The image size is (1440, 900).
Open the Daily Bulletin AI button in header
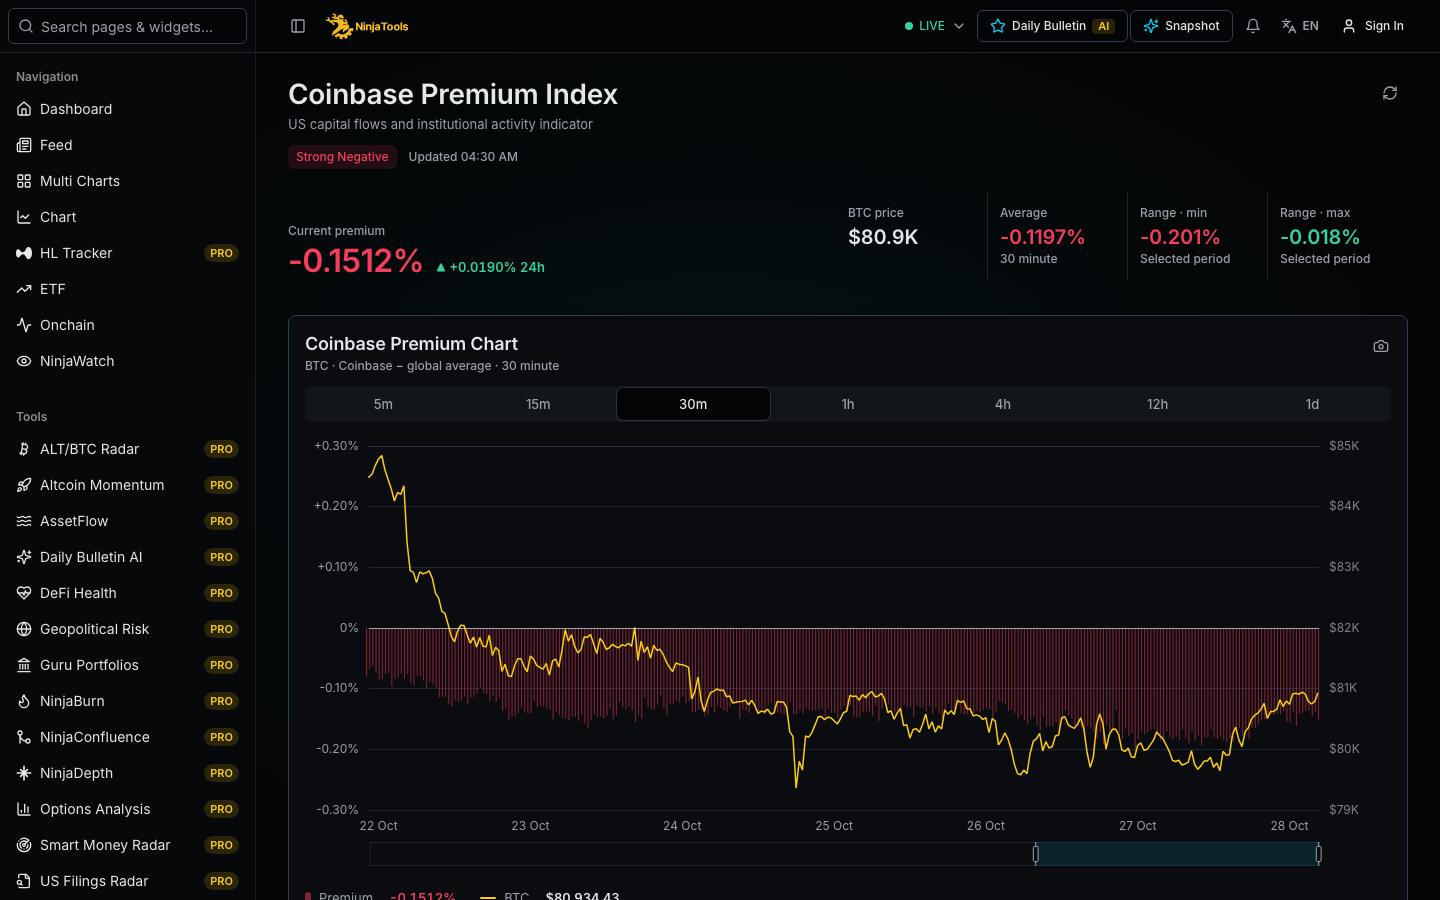click(1052, 26)
